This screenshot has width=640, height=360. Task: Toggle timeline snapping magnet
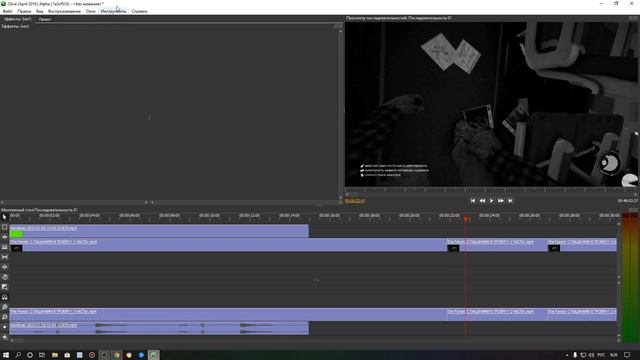[x=4, y=297]
